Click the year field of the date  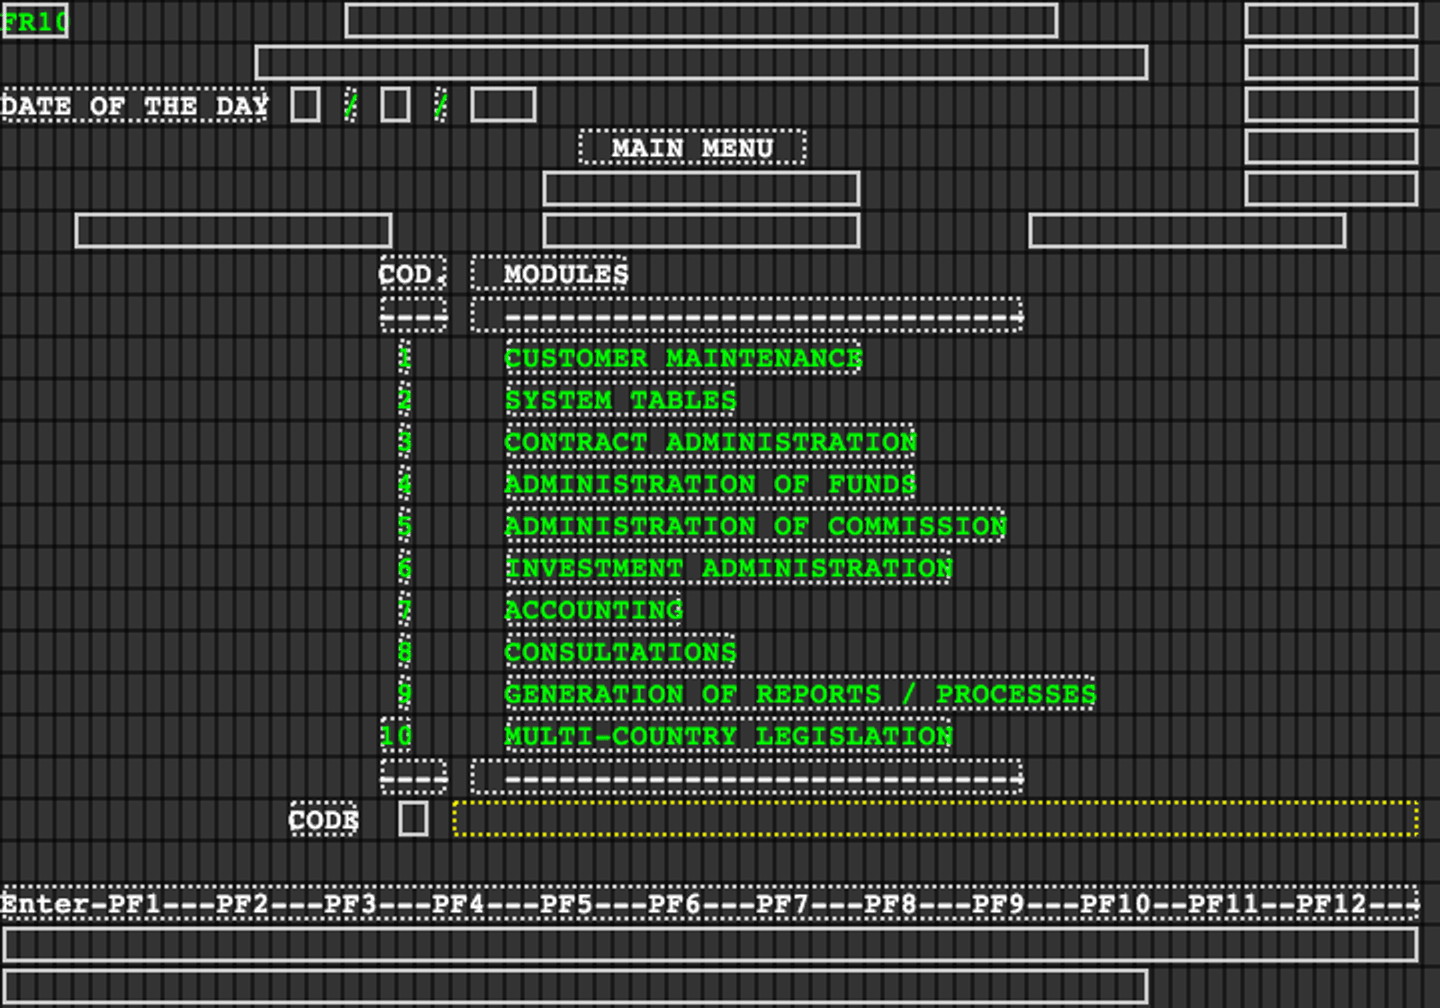(503, 105)
